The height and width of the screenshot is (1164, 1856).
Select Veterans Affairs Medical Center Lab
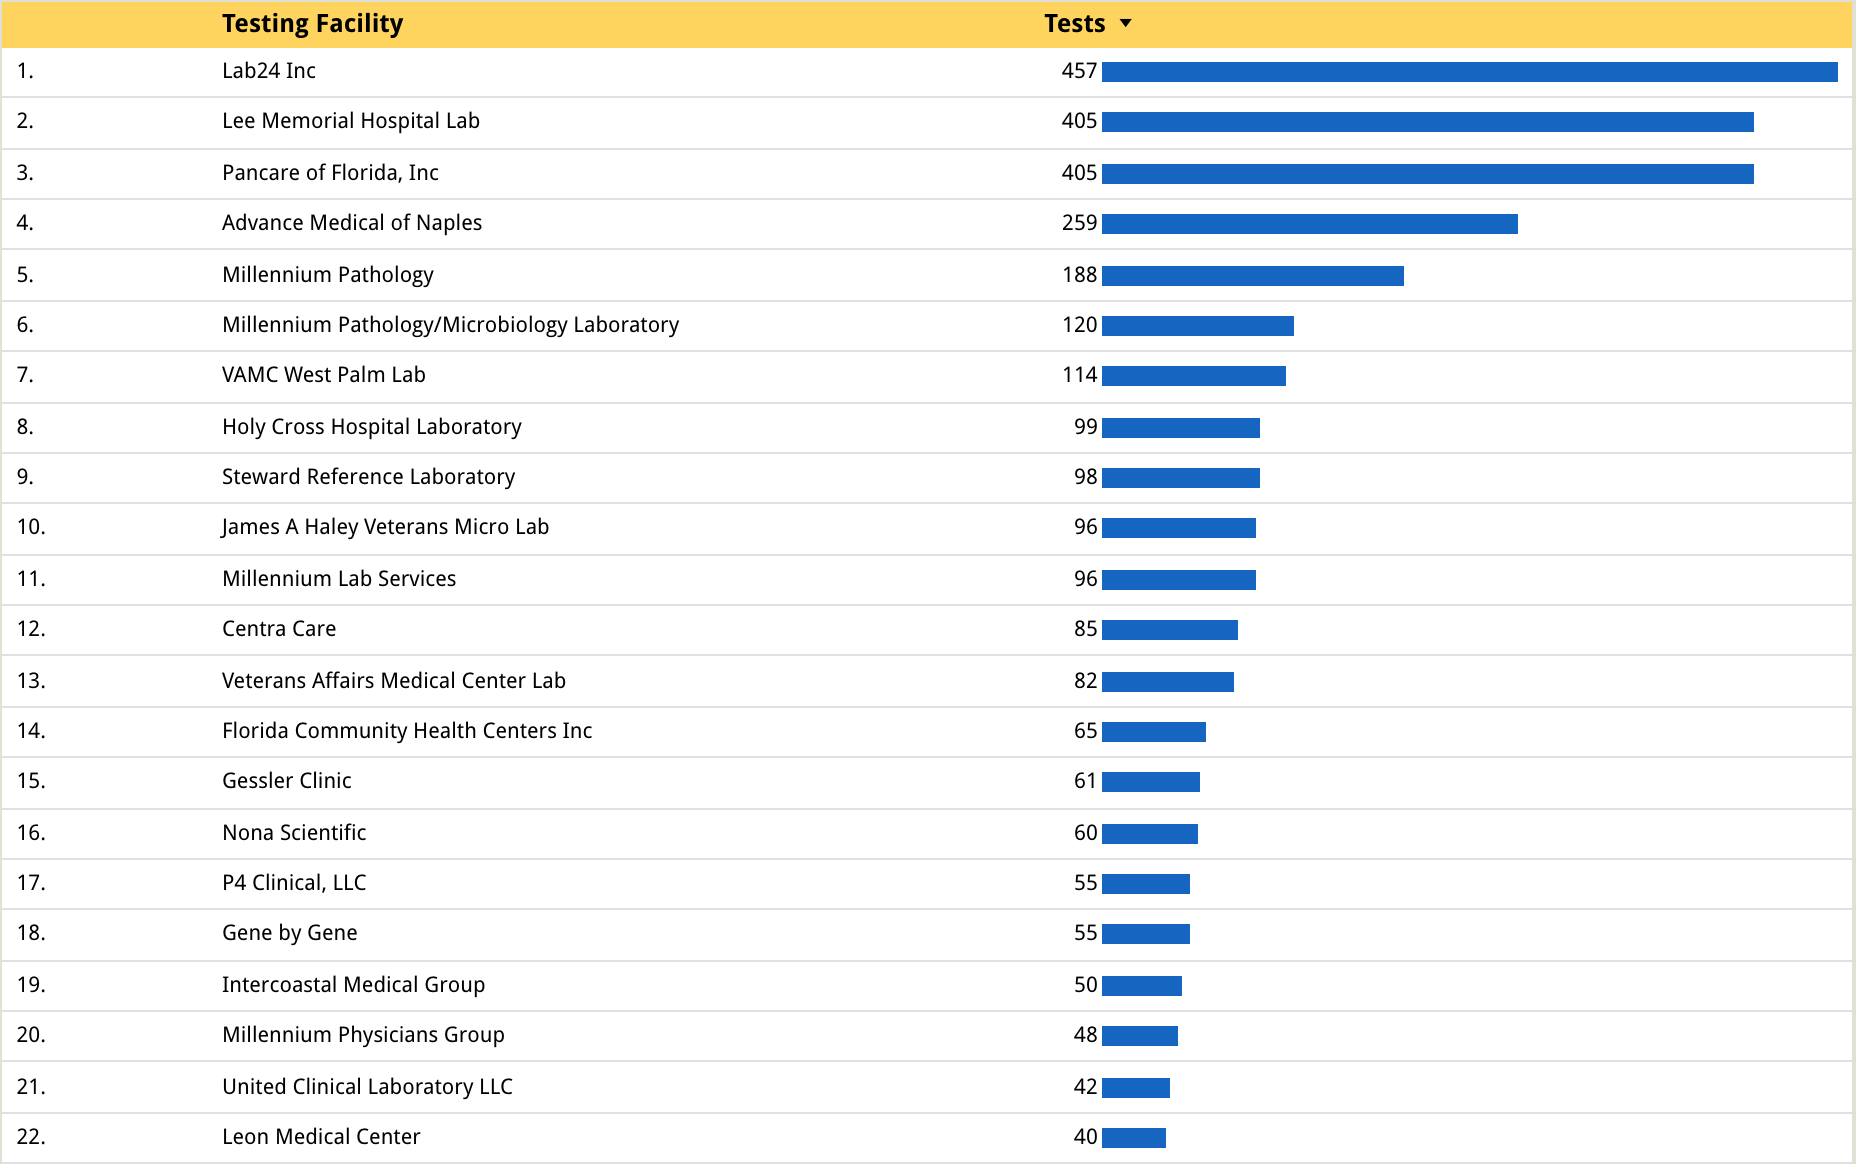point(394,681)
